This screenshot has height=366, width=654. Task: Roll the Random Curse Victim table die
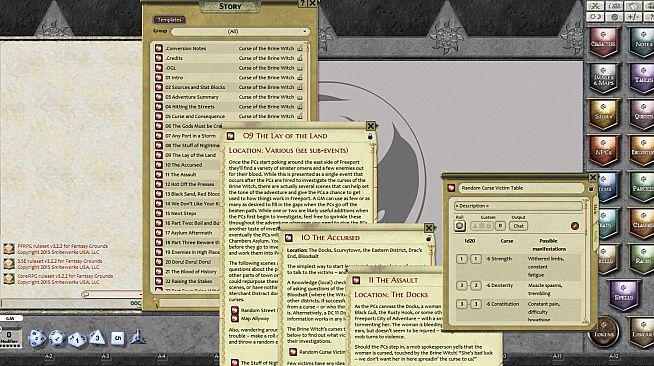(x=459, y=226)
